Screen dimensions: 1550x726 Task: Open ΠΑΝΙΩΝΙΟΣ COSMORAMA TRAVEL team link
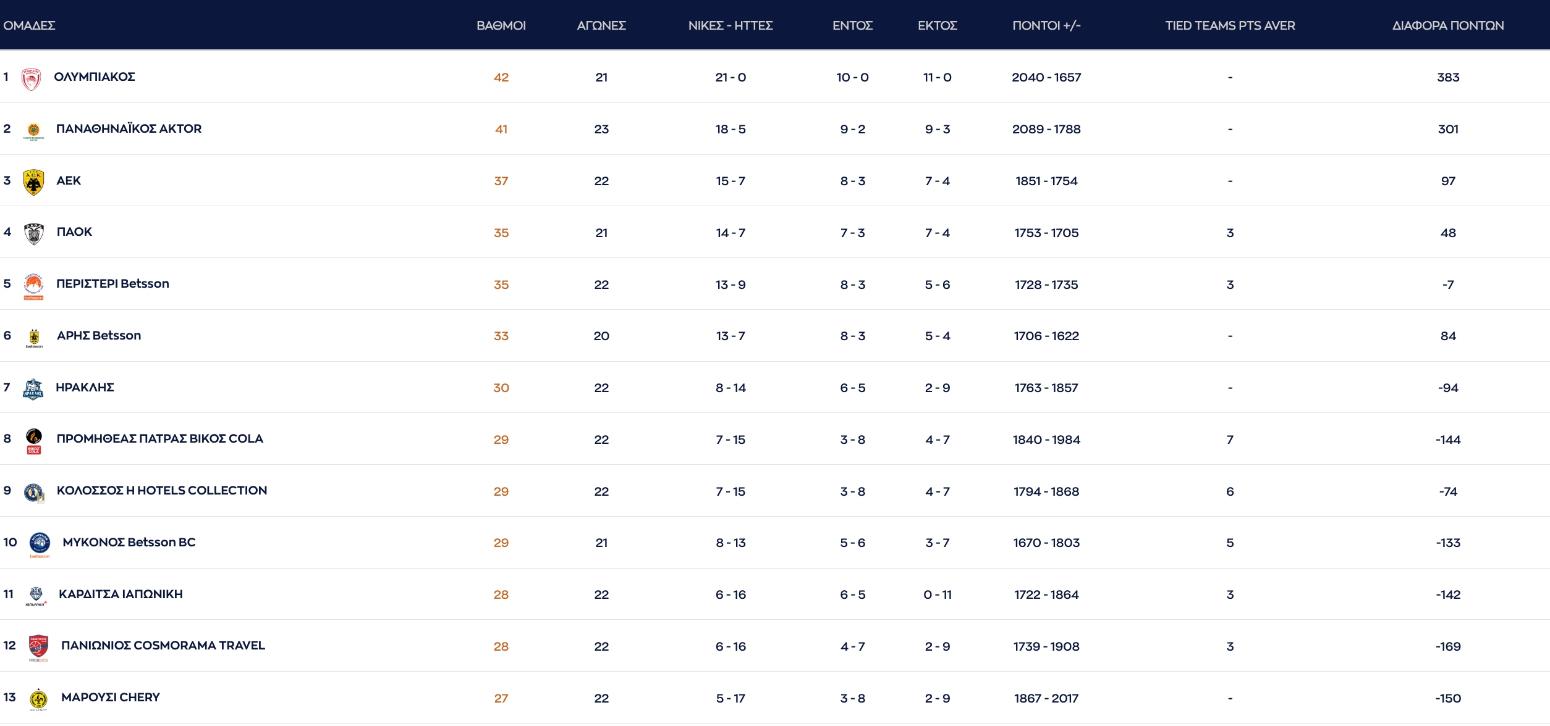[x=163, y=646]
